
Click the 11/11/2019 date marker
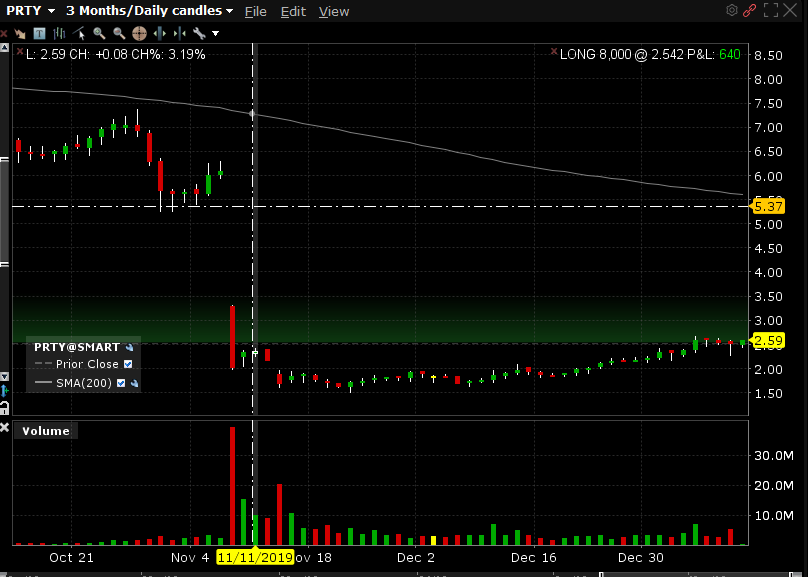(255, 558)
